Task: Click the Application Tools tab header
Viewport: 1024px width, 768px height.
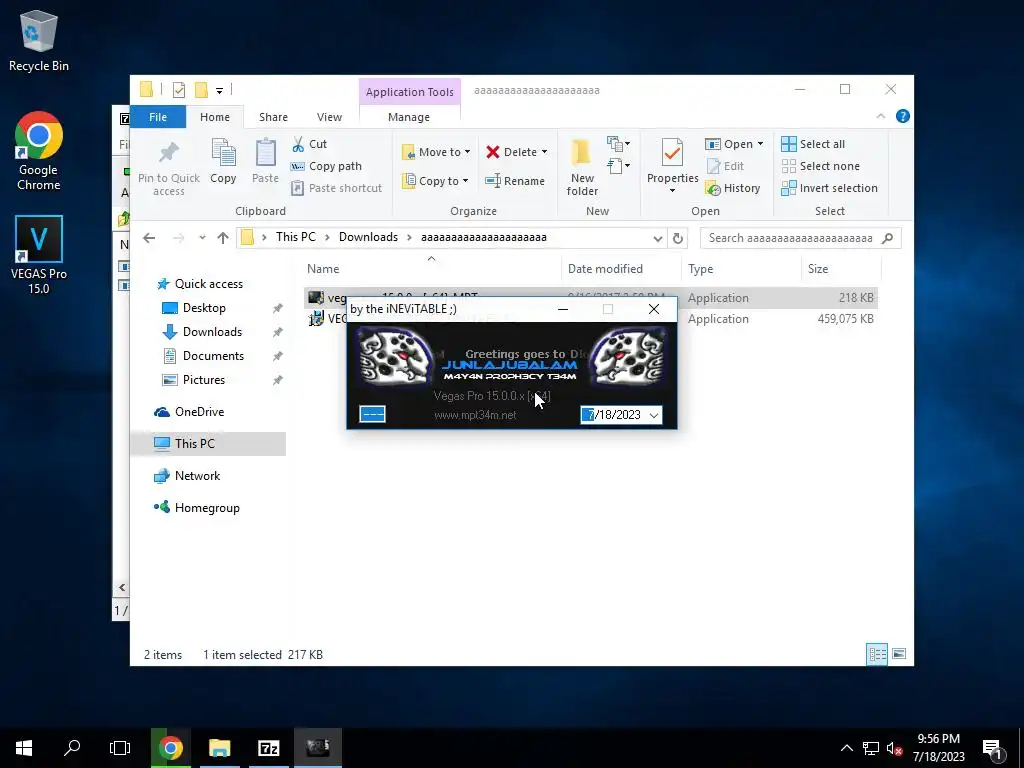Action: 409,92
